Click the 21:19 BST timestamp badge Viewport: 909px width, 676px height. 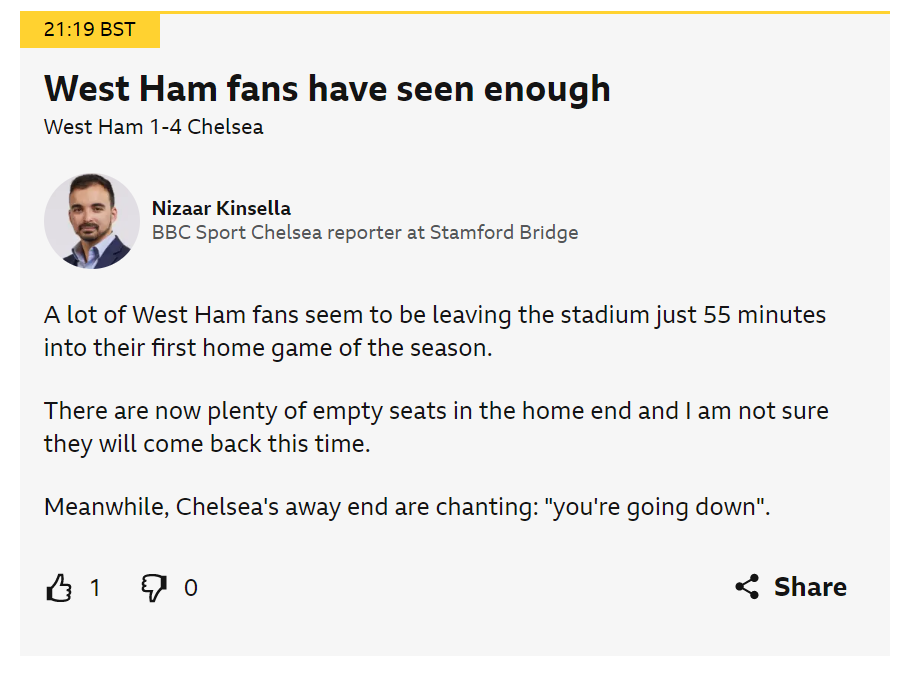tap(90, 30)
